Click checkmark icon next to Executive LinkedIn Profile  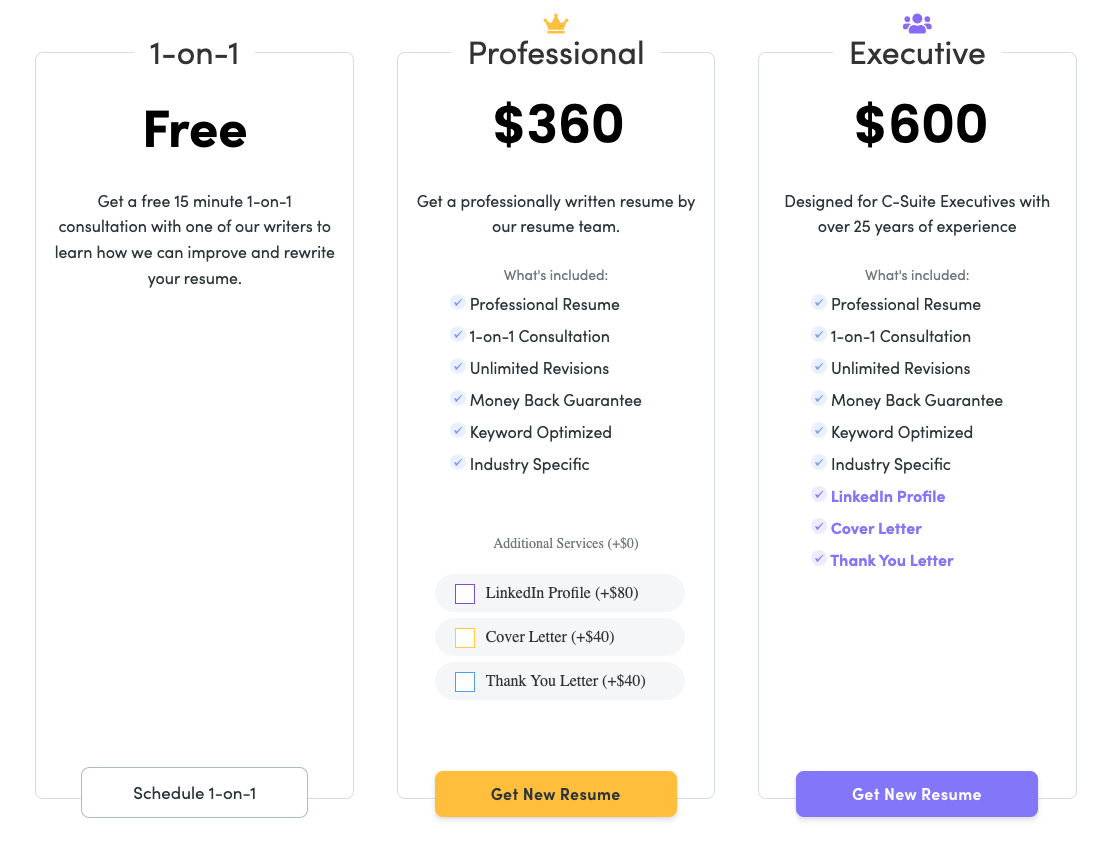(819, 495)
